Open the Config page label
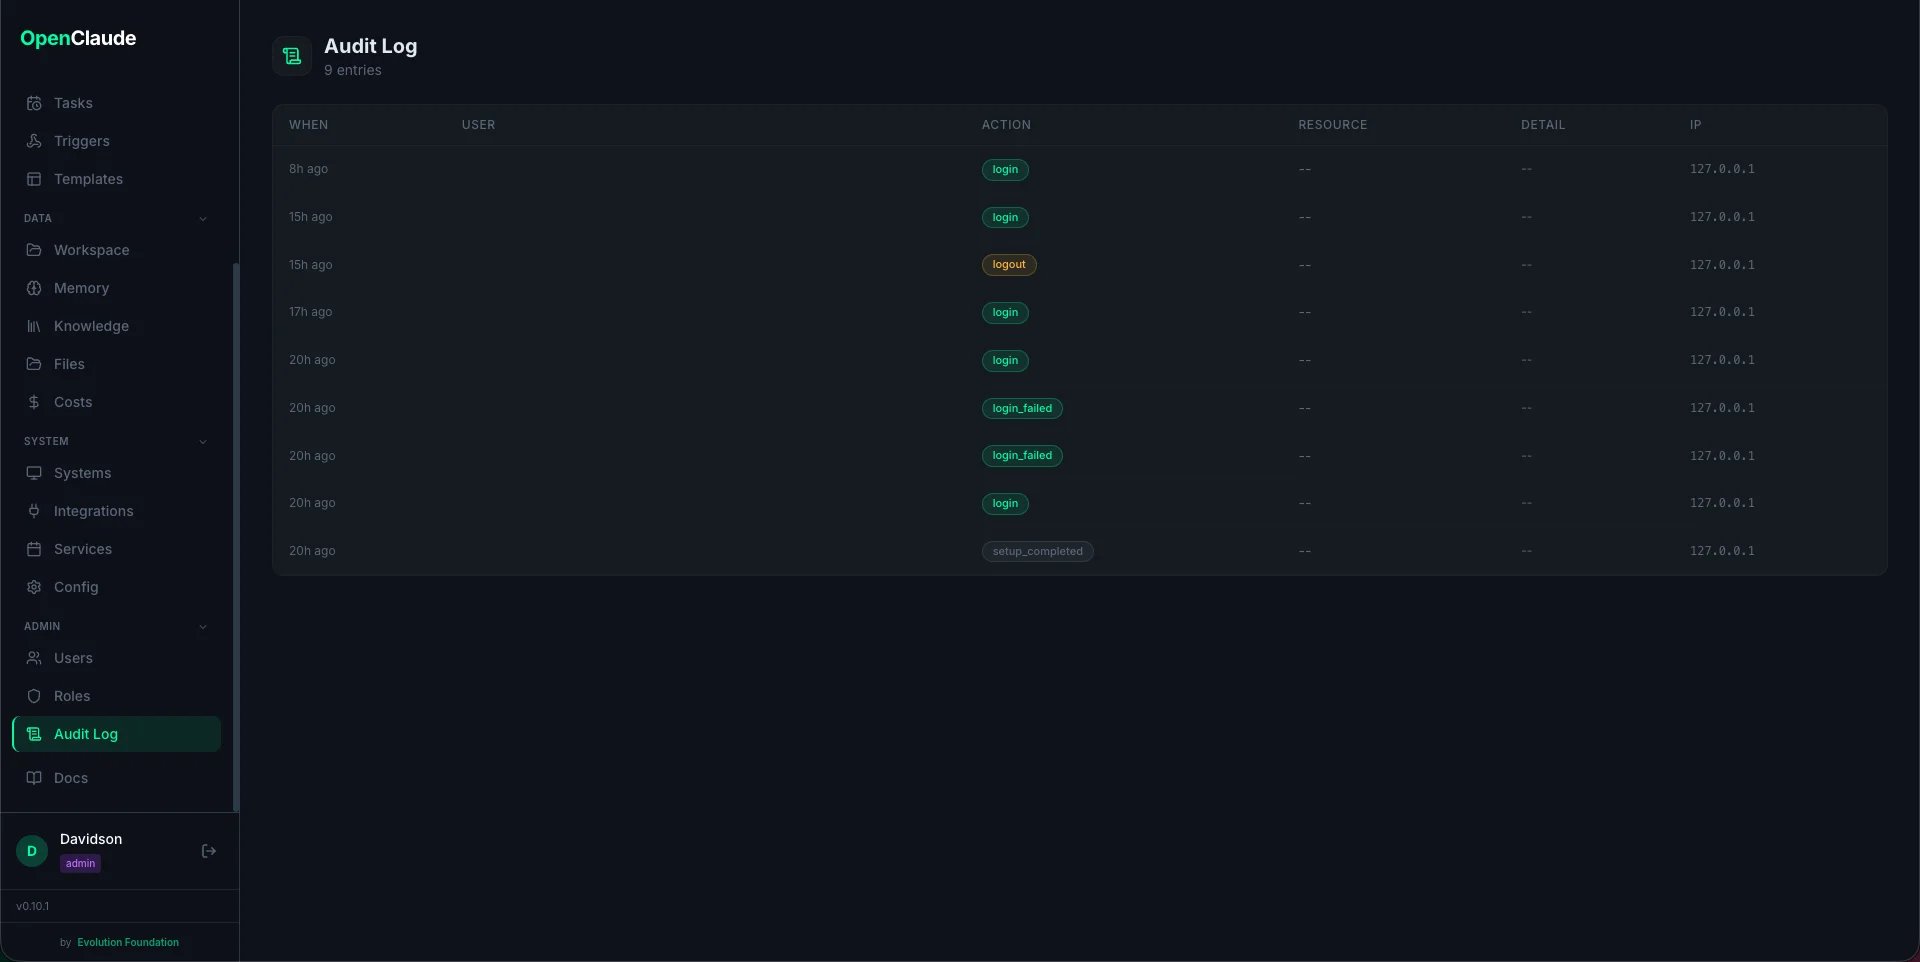This screenshot has height=962, width=1920. click(x=76, y=587)
